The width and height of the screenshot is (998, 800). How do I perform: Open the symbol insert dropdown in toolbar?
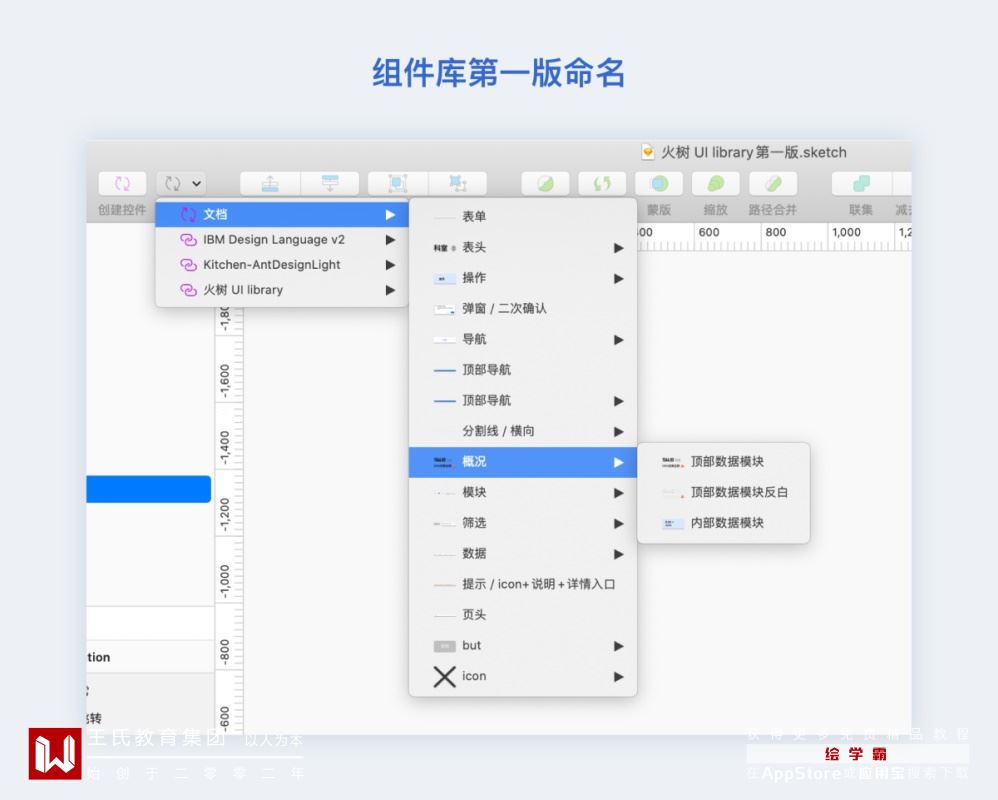point(181,184)
